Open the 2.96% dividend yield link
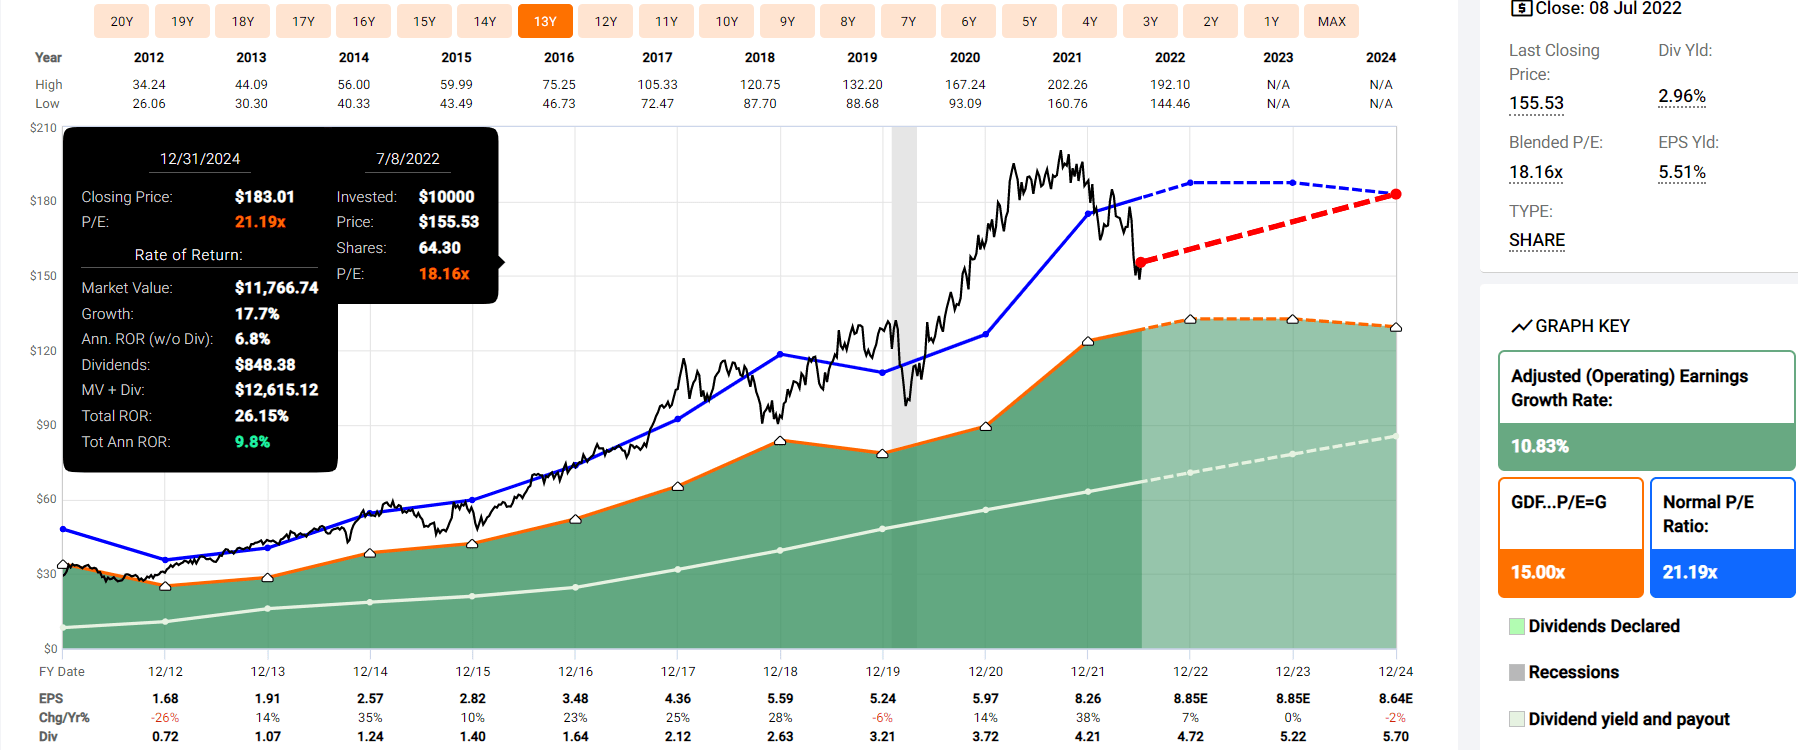1798x750 pixels. point(1682,96)
